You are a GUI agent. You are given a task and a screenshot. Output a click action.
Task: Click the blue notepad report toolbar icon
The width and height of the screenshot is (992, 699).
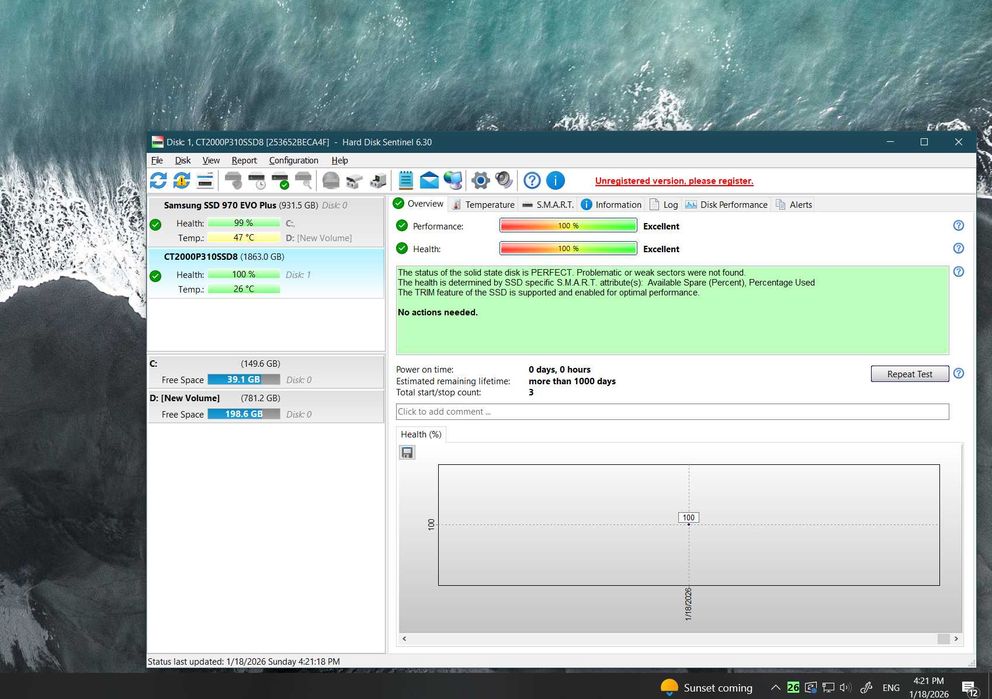pyautogui.click(x=406, y=181)
